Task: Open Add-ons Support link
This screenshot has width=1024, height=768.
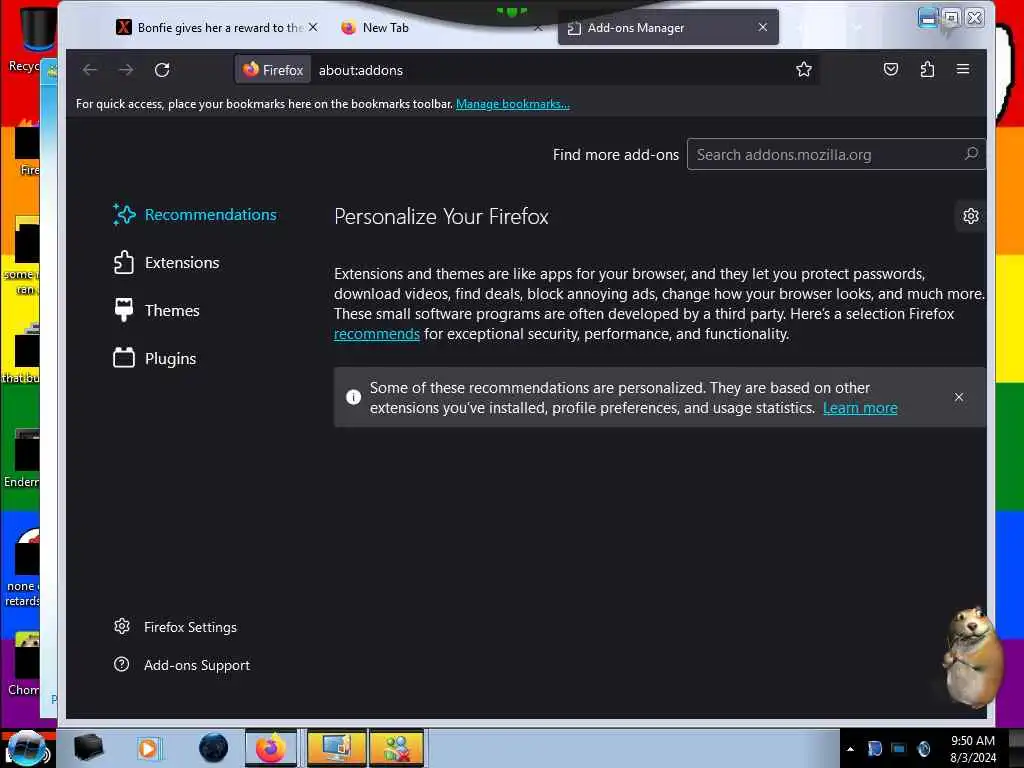Action: 182,665
